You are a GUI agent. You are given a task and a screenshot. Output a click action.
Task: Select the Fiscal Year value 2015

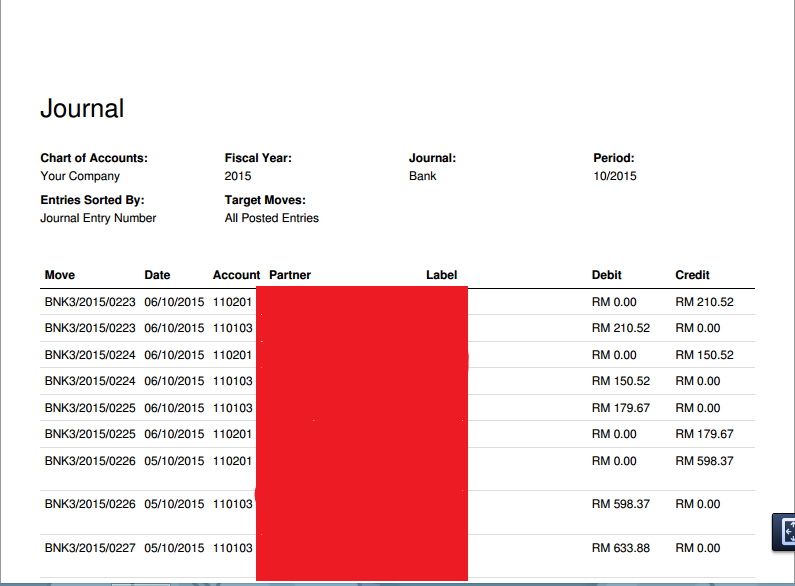coord(238,176)
